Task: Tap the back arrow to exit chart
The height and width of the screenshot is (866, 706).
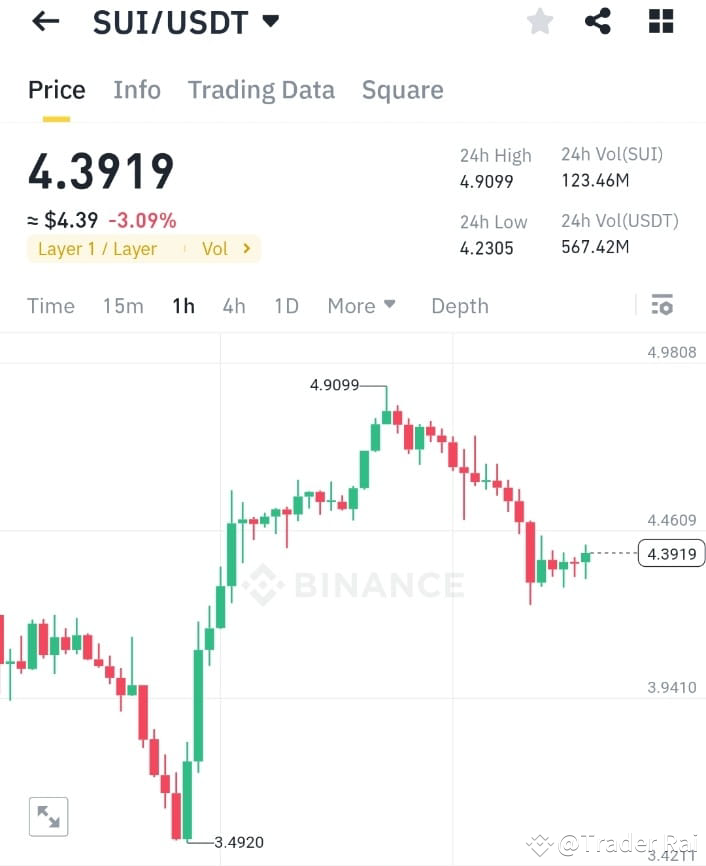Action: click(46, 21)
